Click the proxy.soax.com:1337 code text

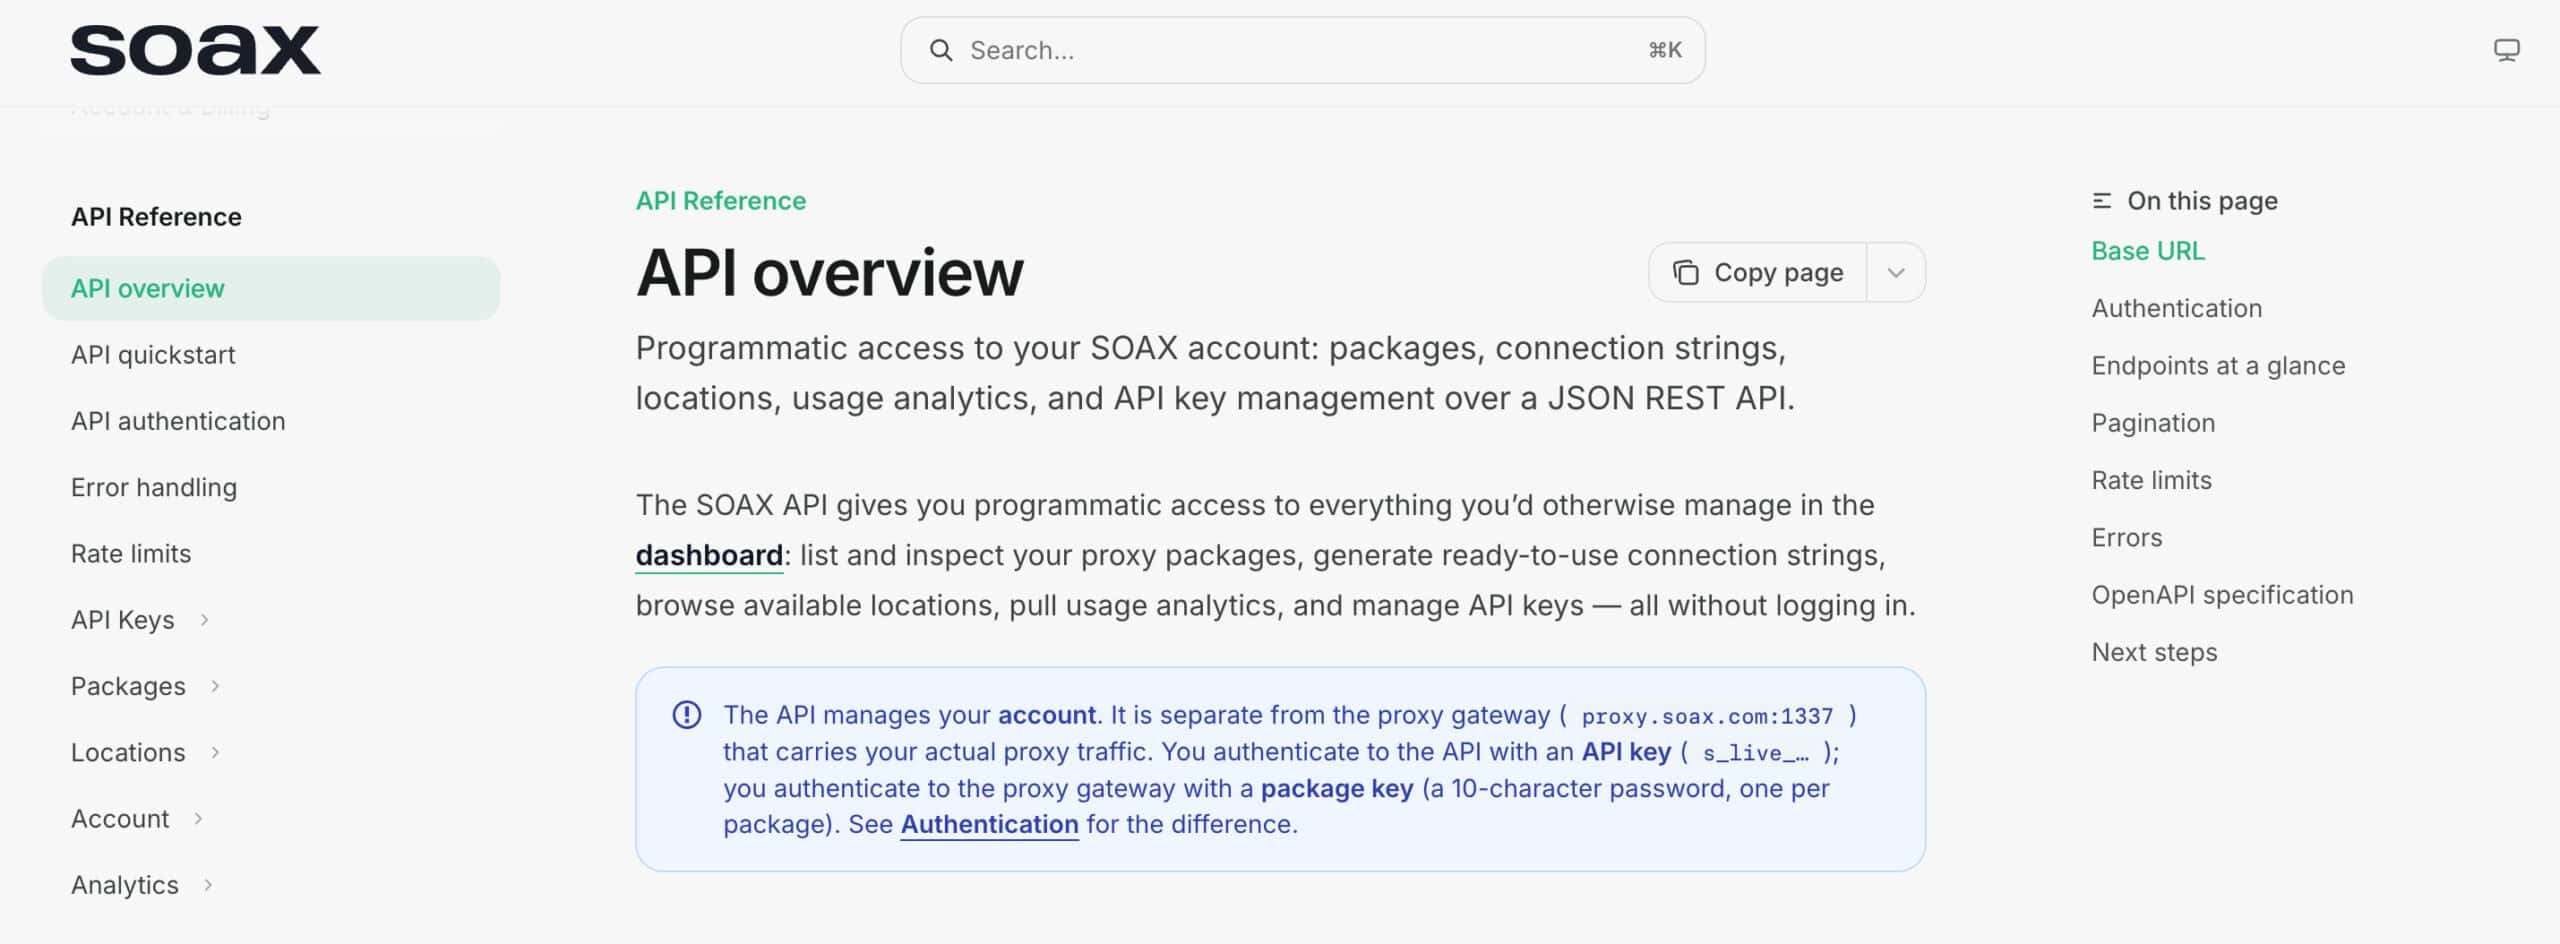click(1707, 716)
